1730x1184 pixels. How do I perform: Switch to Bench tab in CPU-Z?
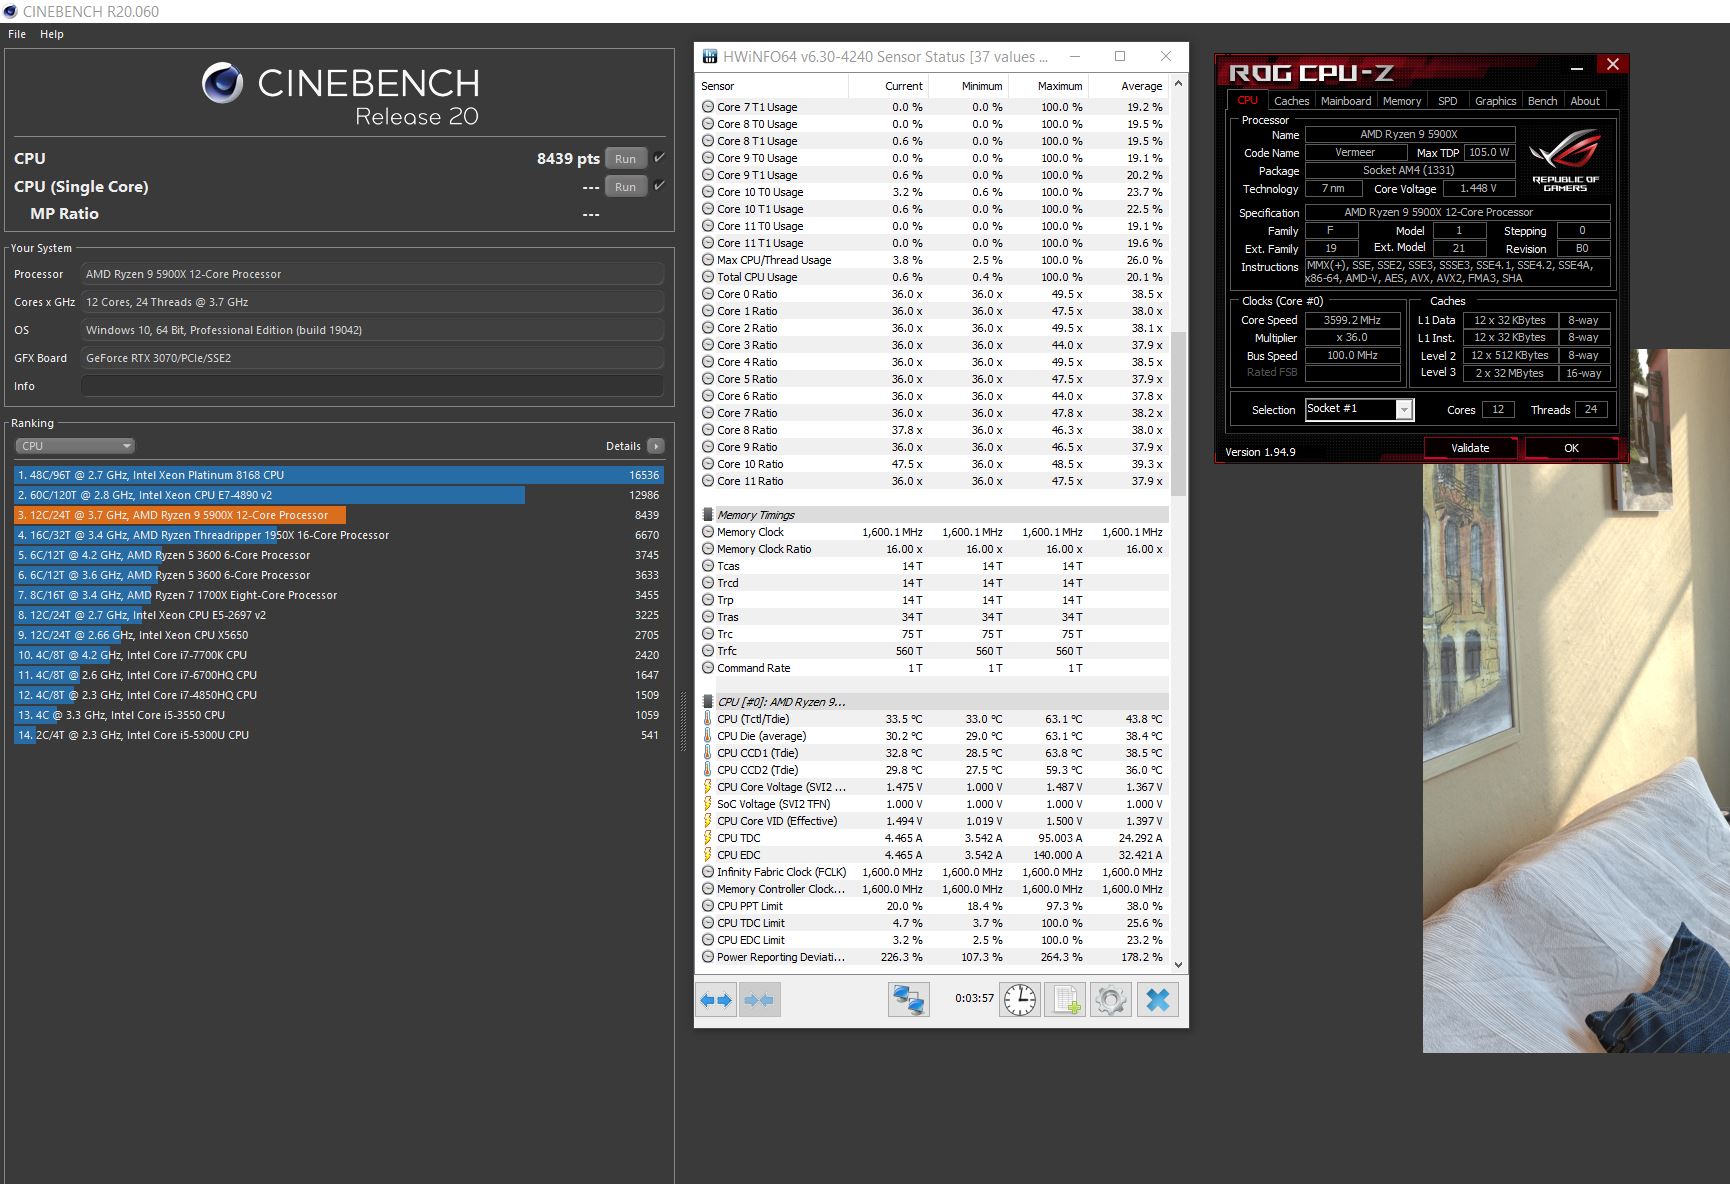(1542, 101)
